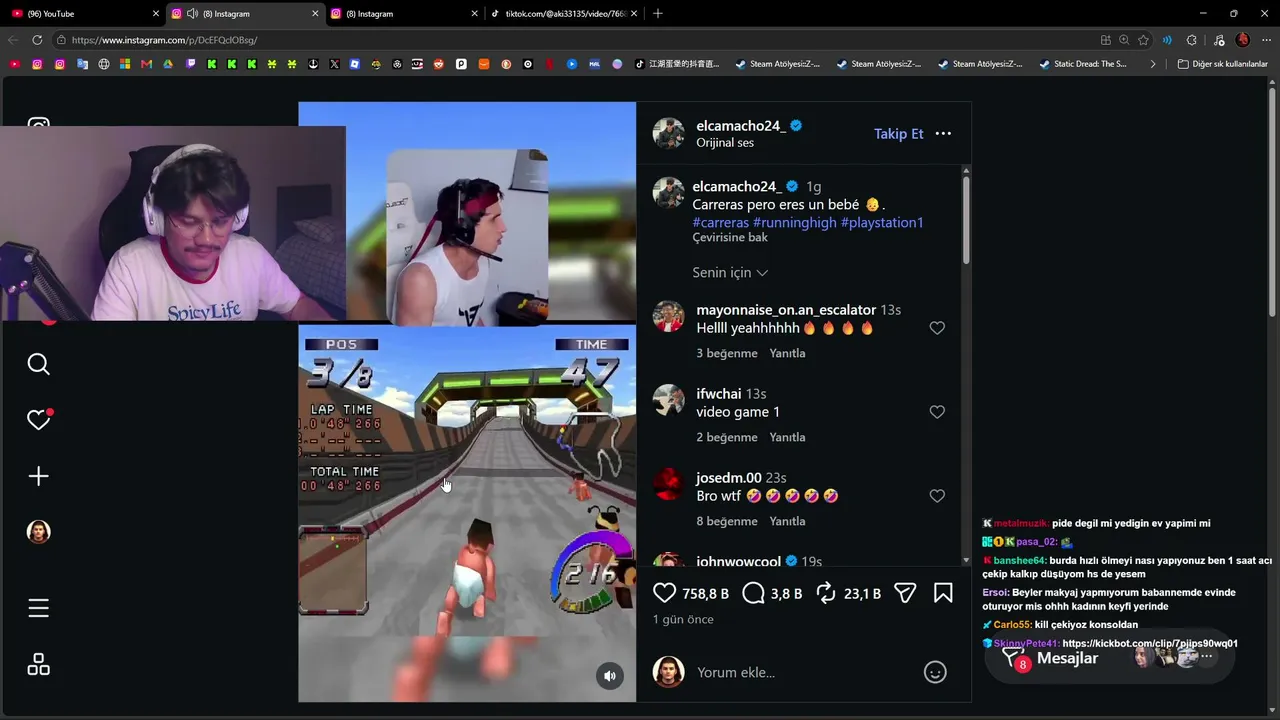Reply to ifwchai's comment
The height and width of the screenshot is (720, 1280).
tap(787, 437)
